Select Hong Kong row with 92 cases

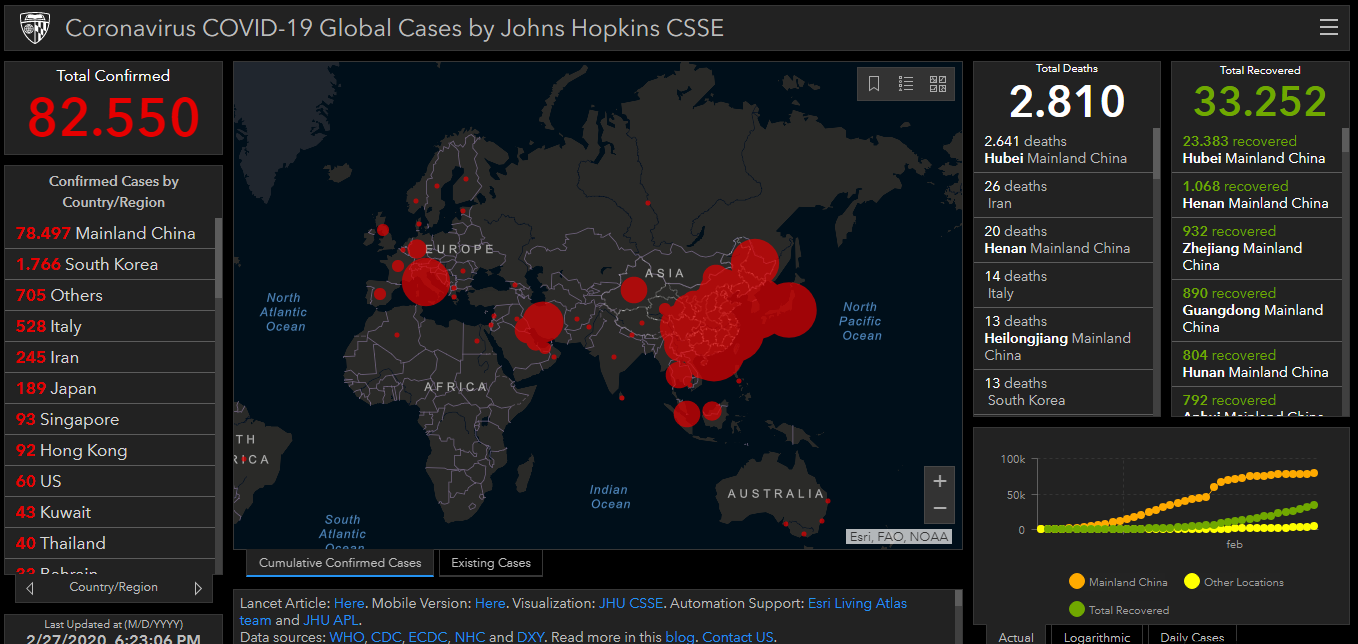pos(109,450)
